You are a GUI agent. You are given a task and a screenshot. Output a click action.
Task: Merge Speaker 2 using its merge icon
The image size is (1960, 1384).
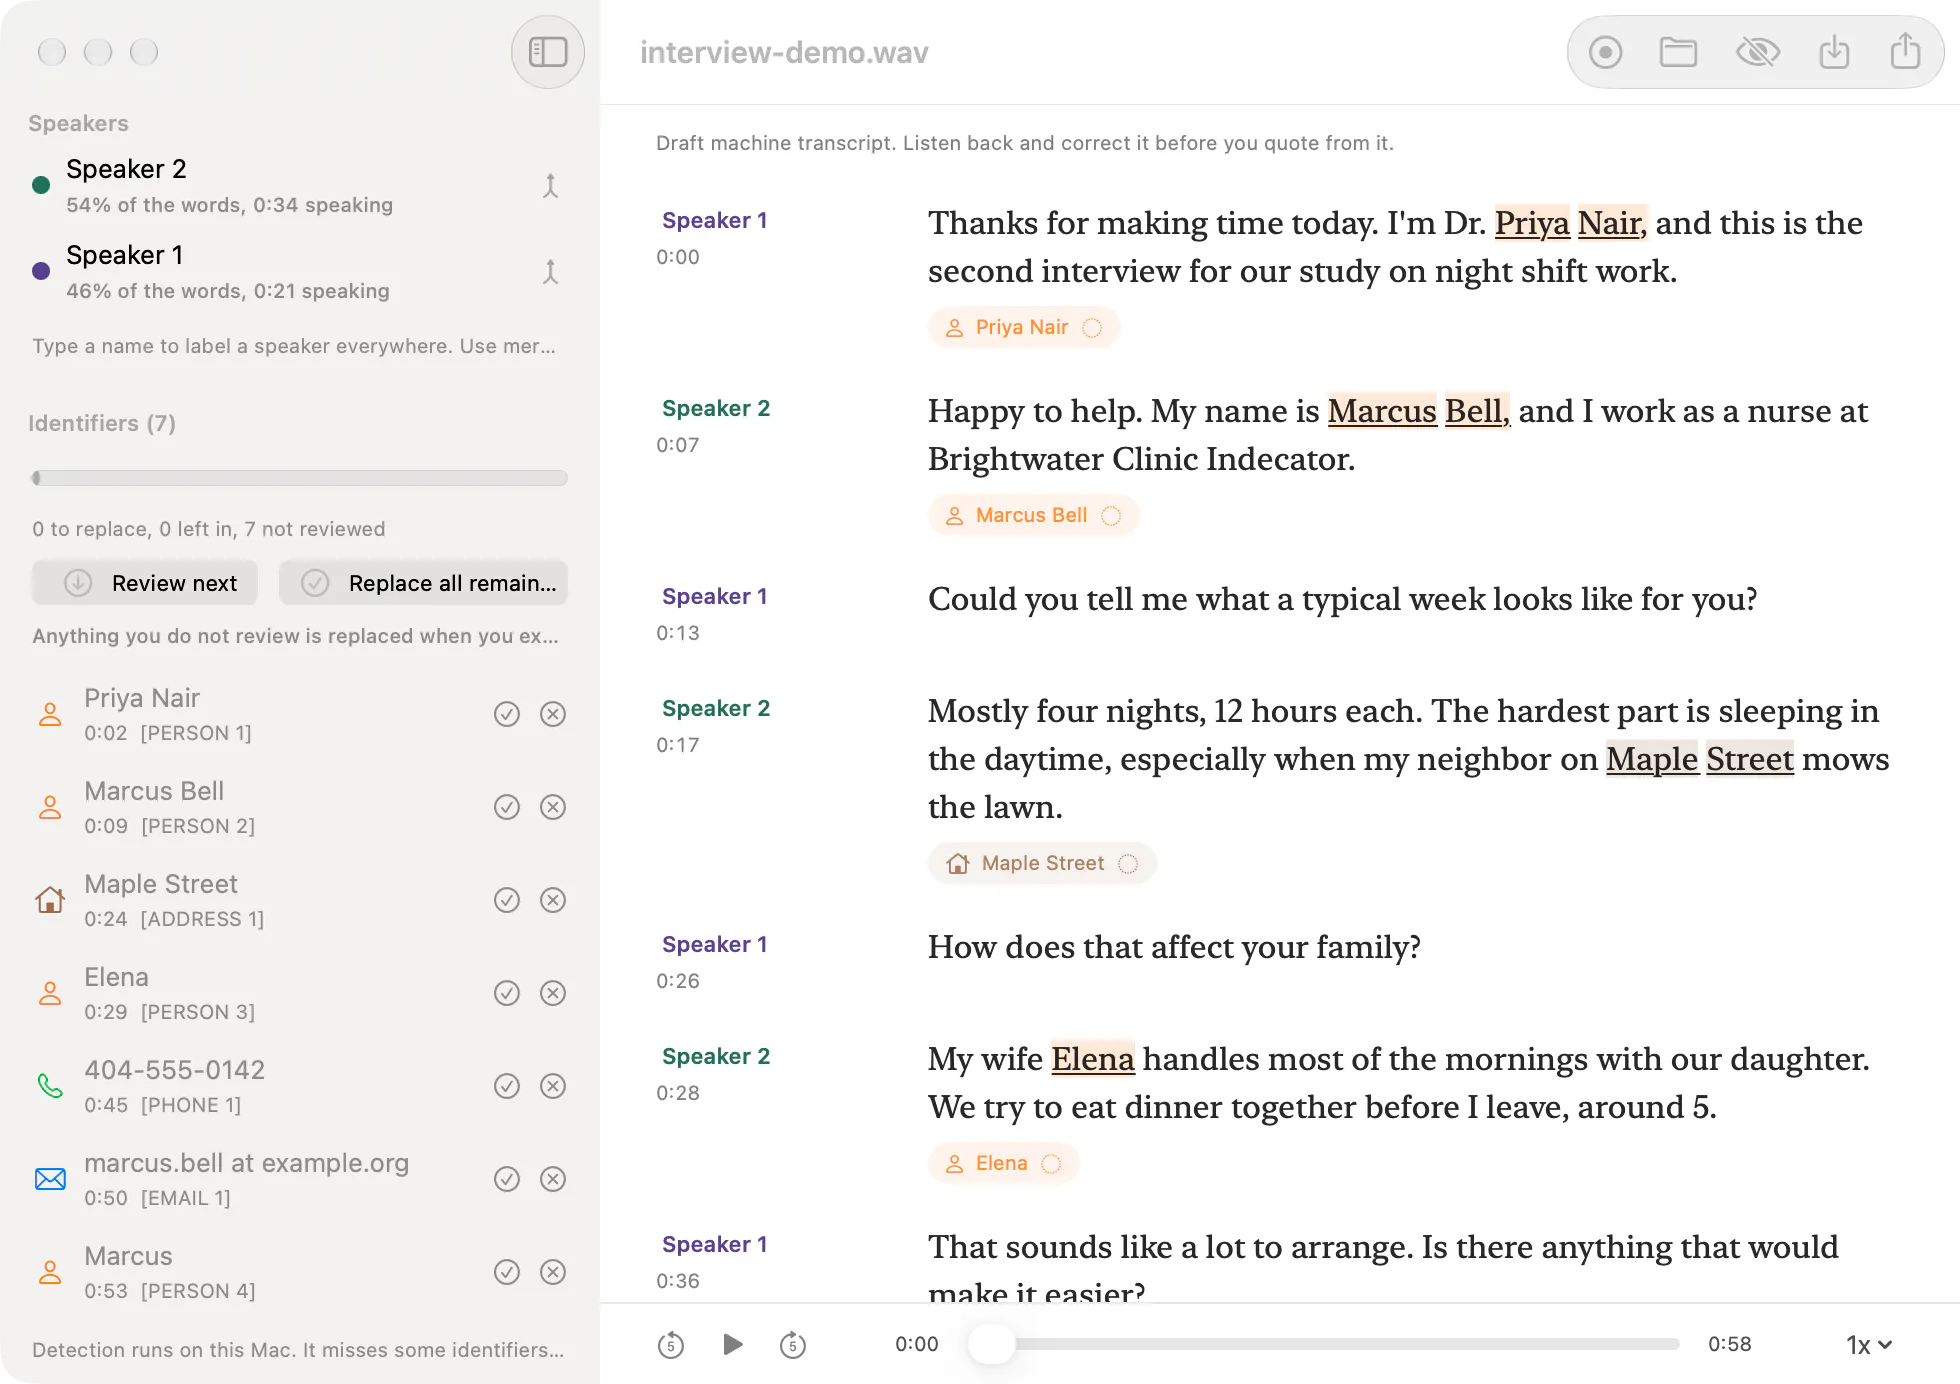tap(550, 186)
